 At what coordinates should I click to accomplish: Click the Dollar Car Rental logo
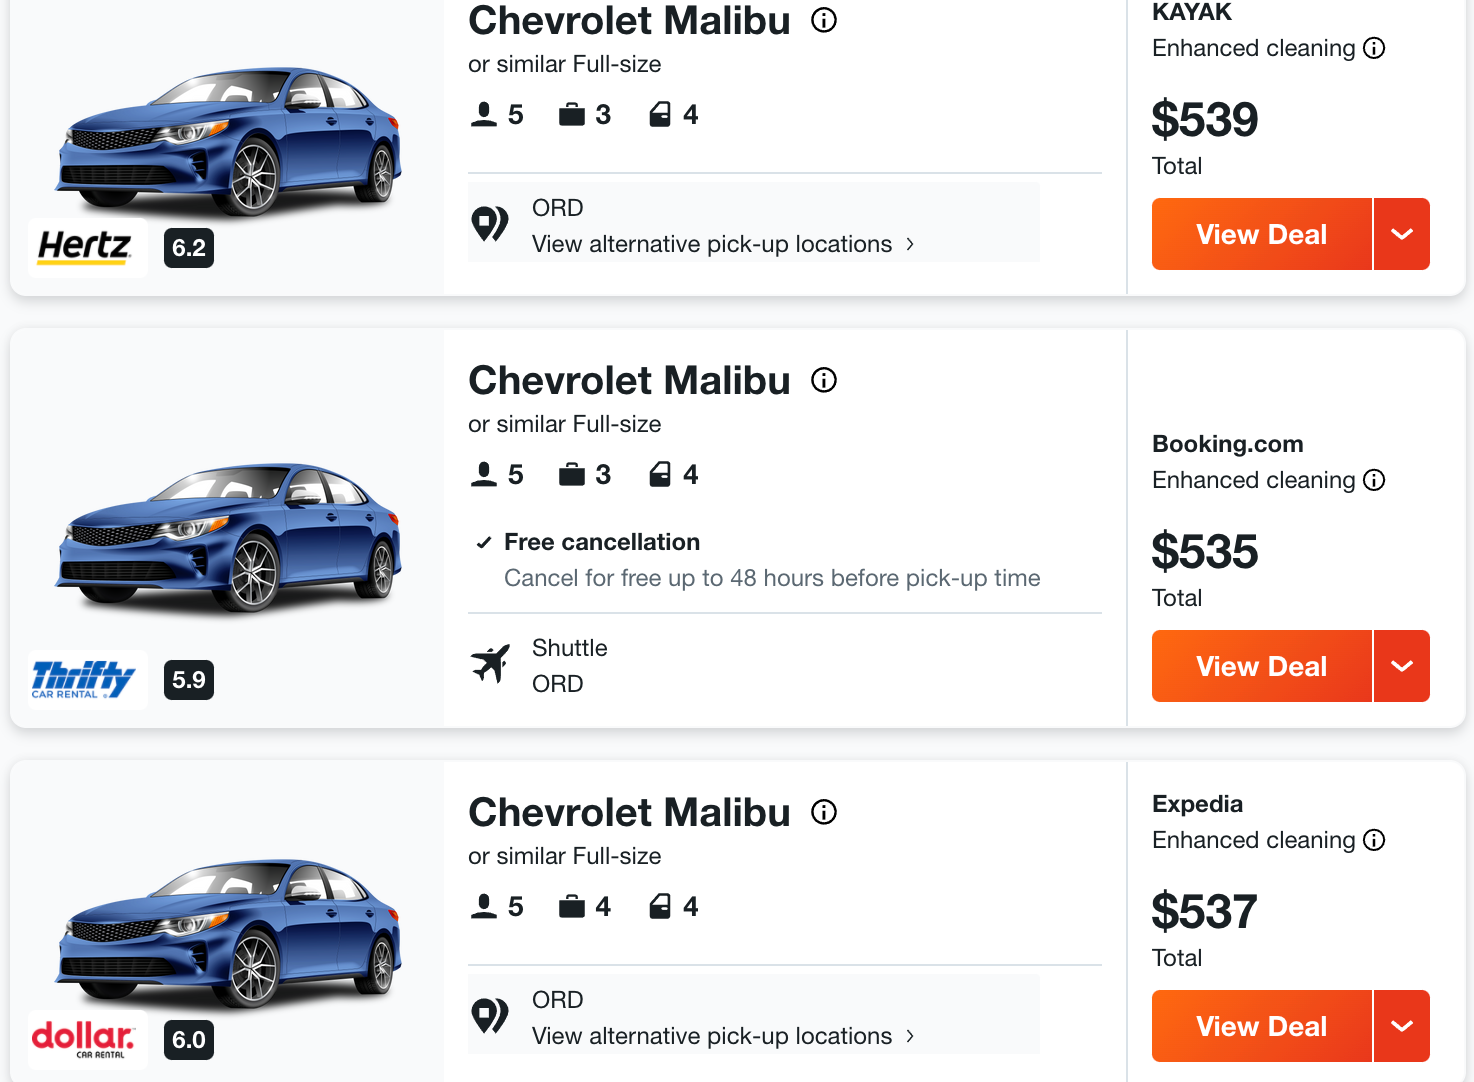(x=86, y=1038)
